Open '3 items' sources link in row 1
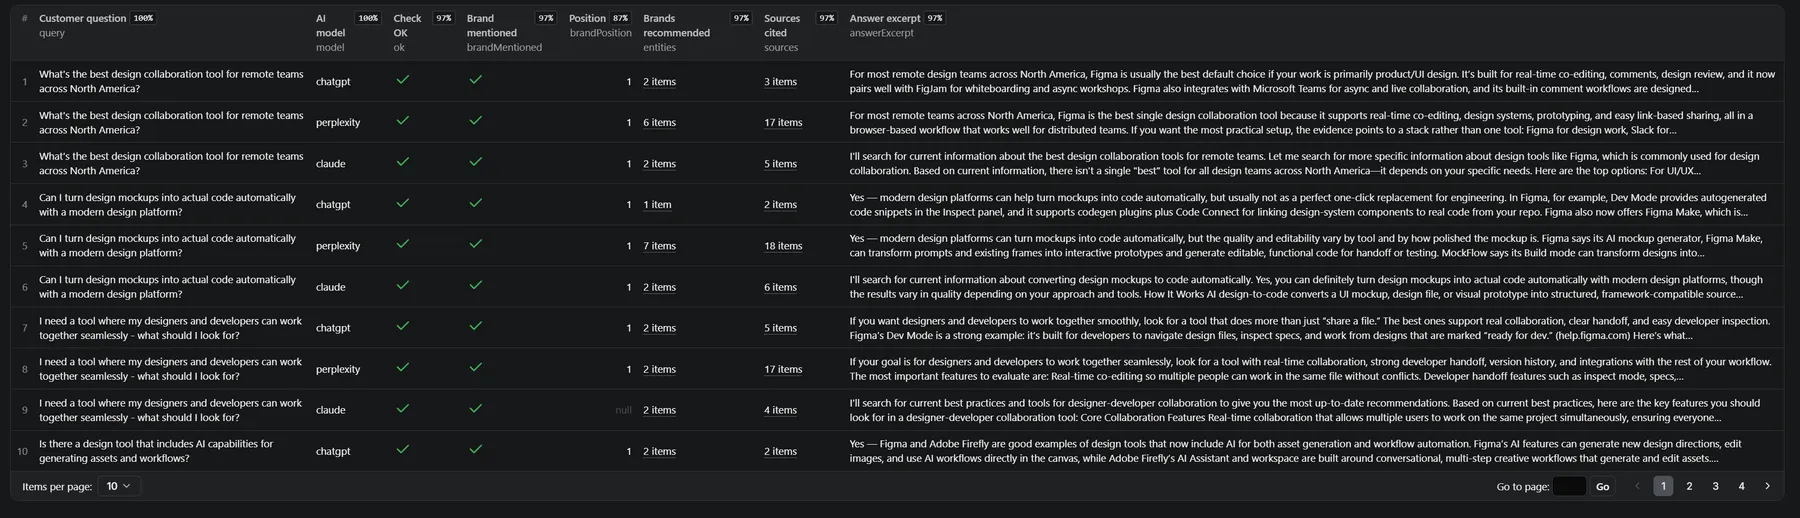The image size is (1800, 518). click(x=780, y=82)
